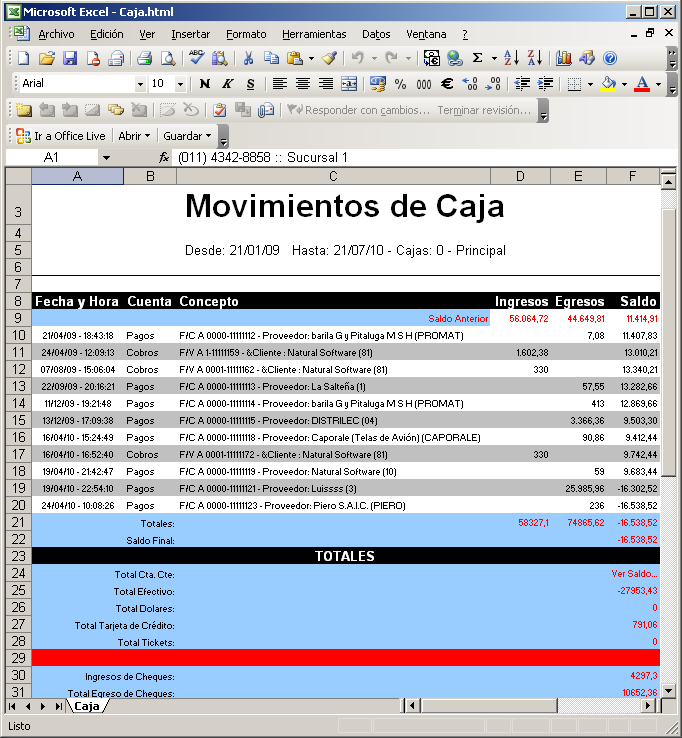
Task: Expand the Name Box dropdown arrow
Action: pyautogui.click(x=106, y=158)
